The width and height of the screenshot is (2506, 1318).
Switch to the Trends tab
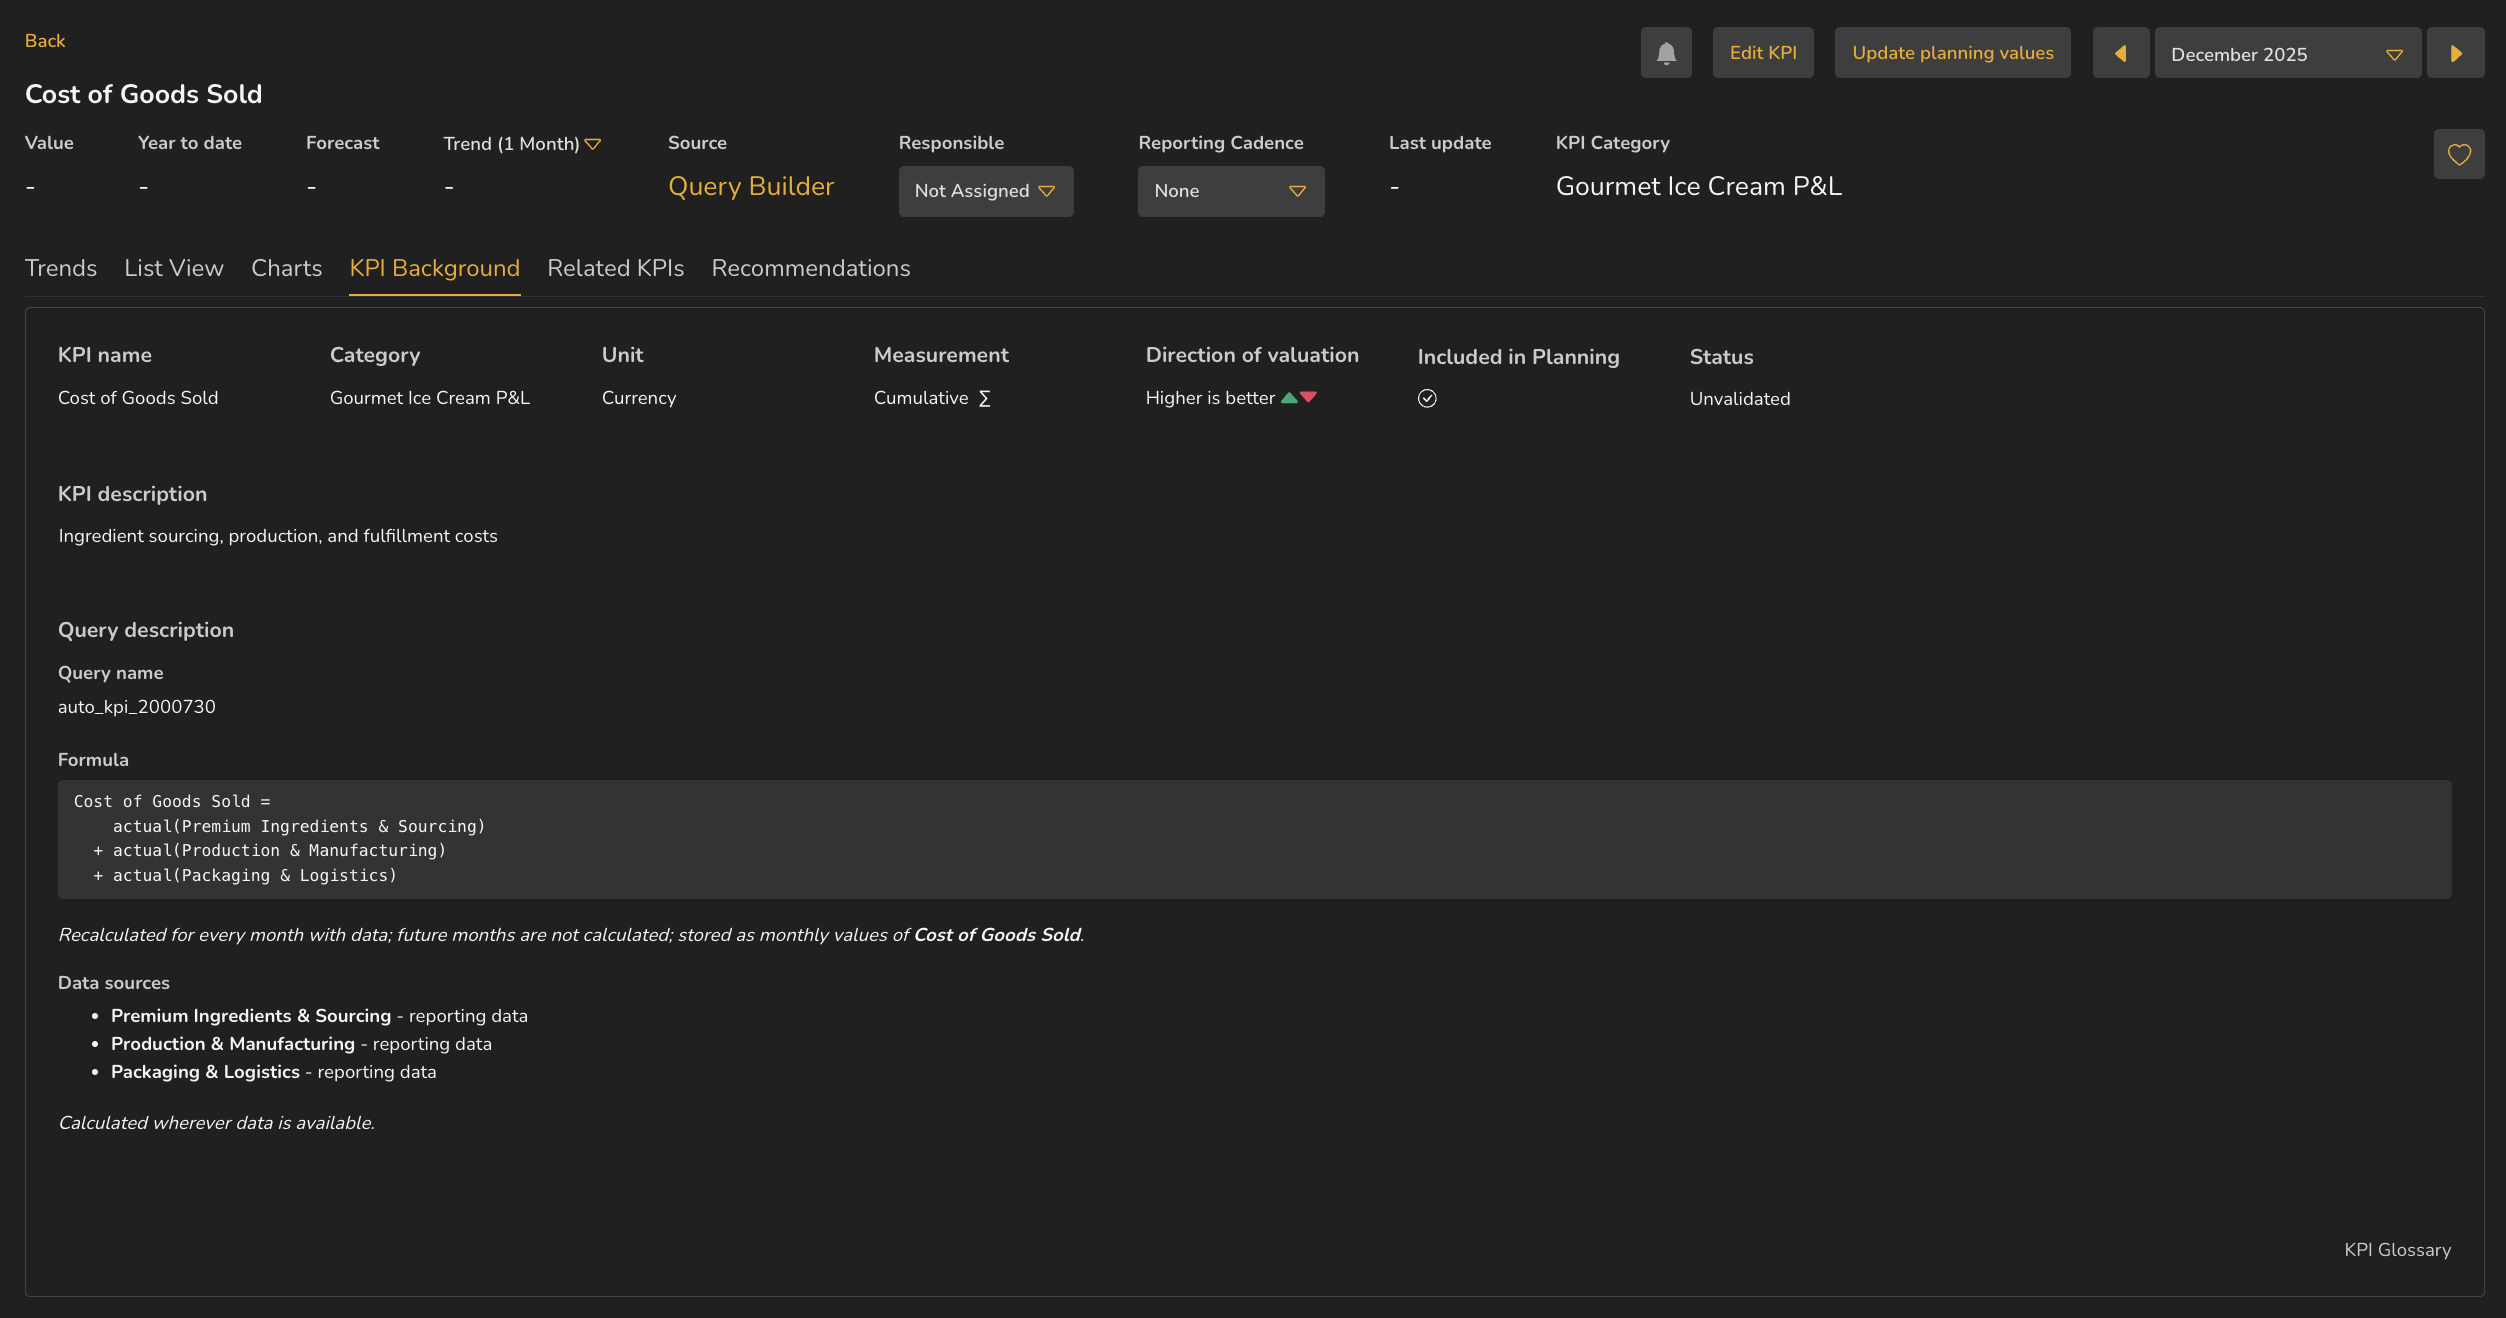click(61, 268)
